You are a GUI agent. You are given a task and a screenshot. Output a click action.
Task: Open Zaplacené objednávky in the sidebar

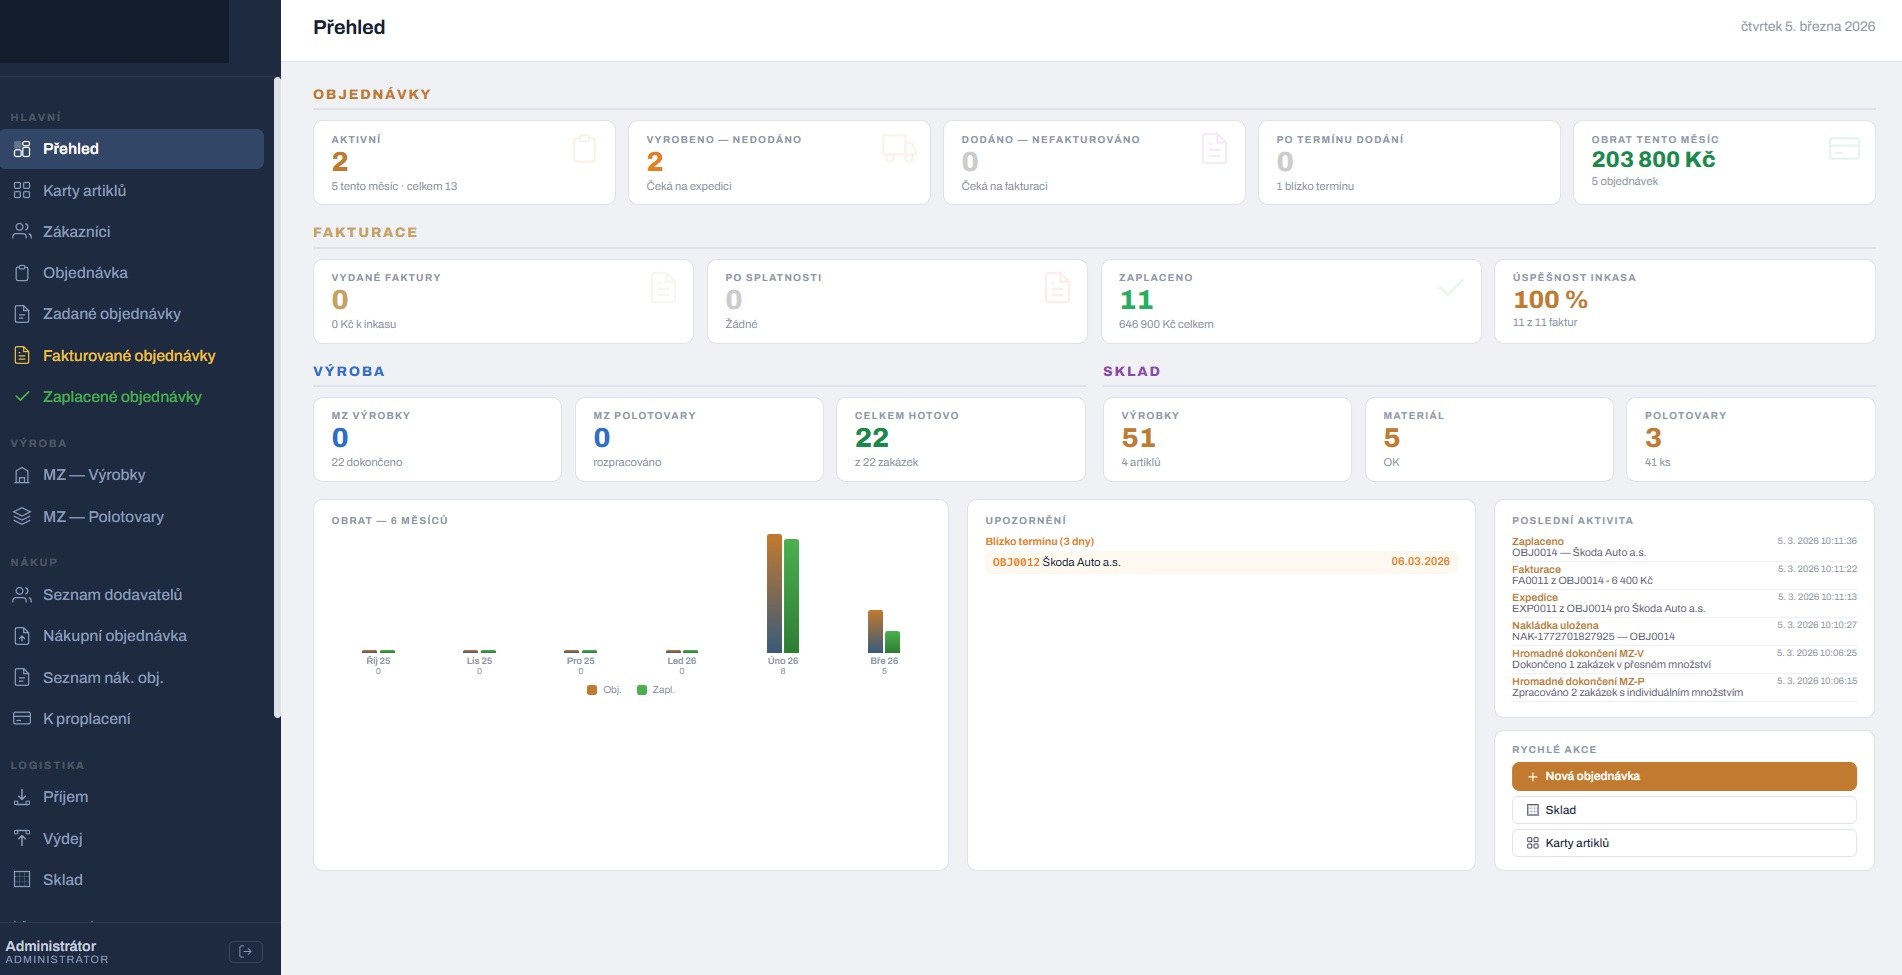pyautogui.click(x=121, y=396)
